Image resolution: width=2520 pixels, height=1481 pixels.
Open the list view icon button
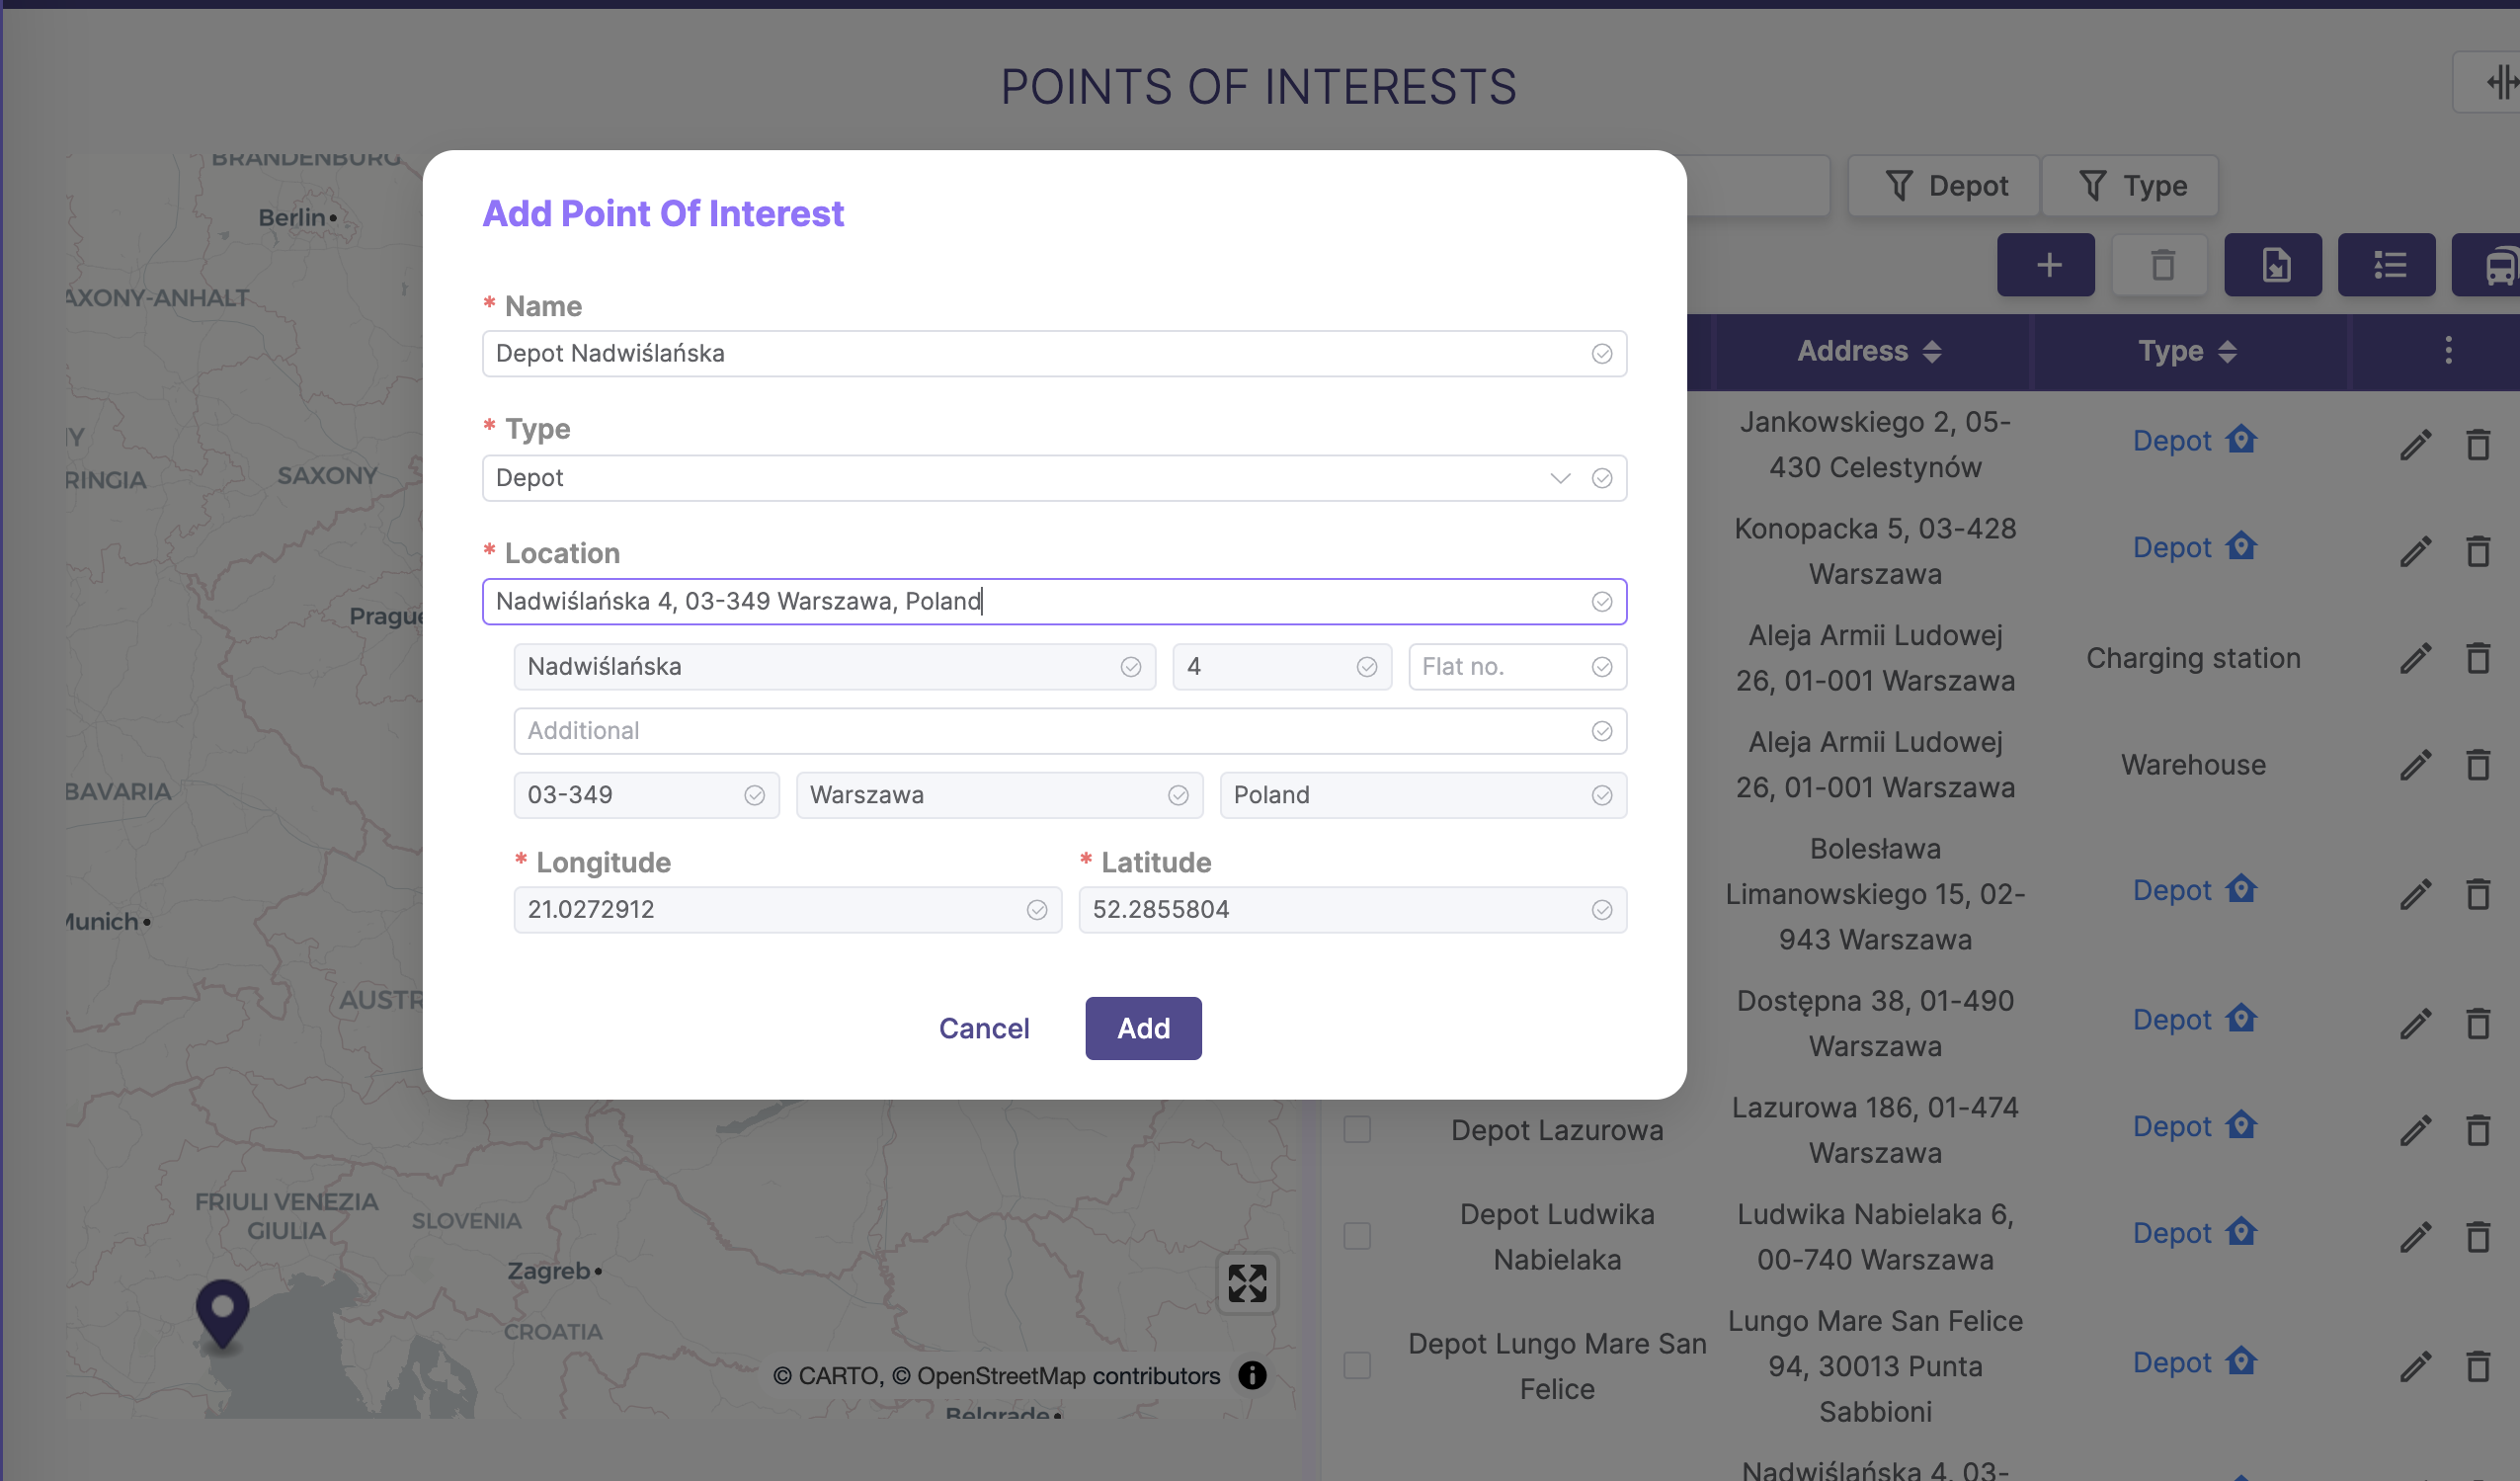(x=2387, y=265)
